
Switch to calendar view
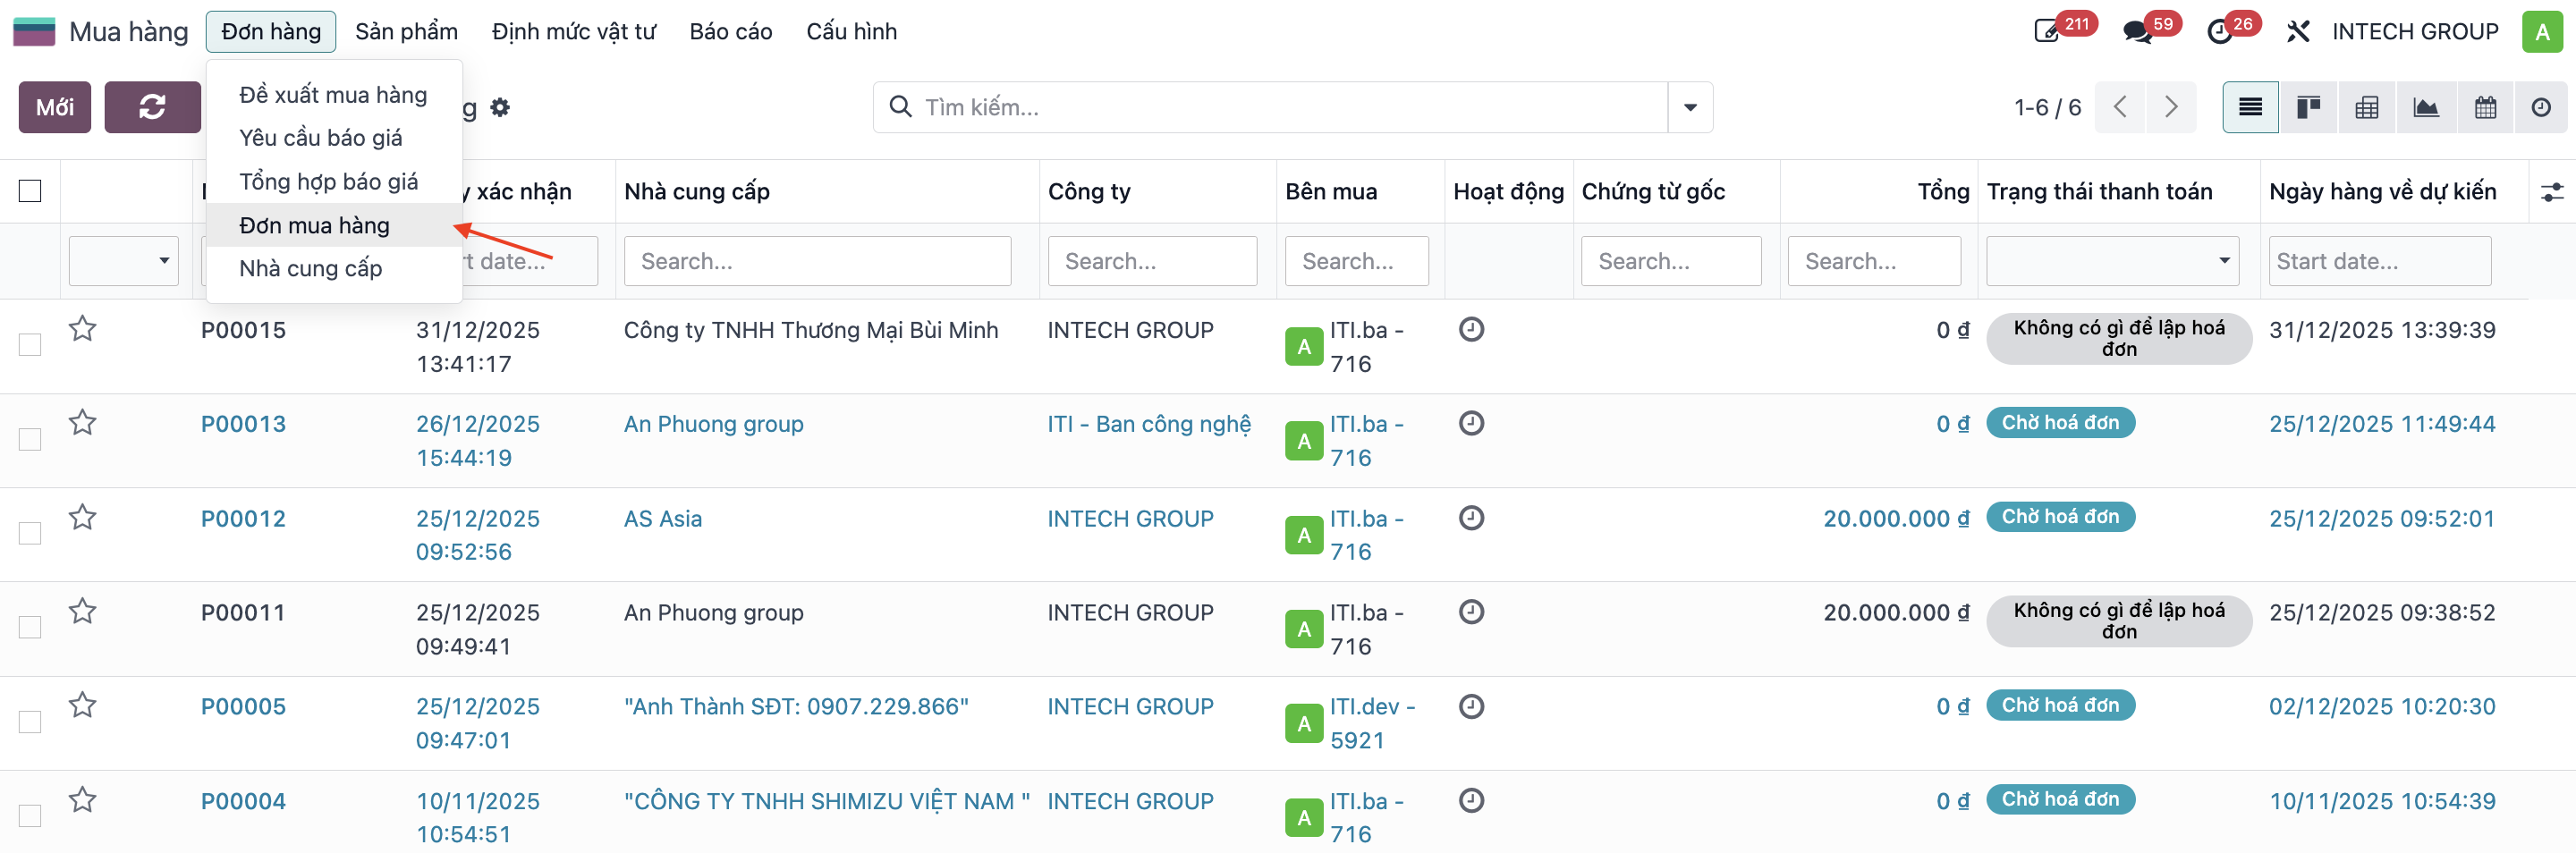point(2485,107)
